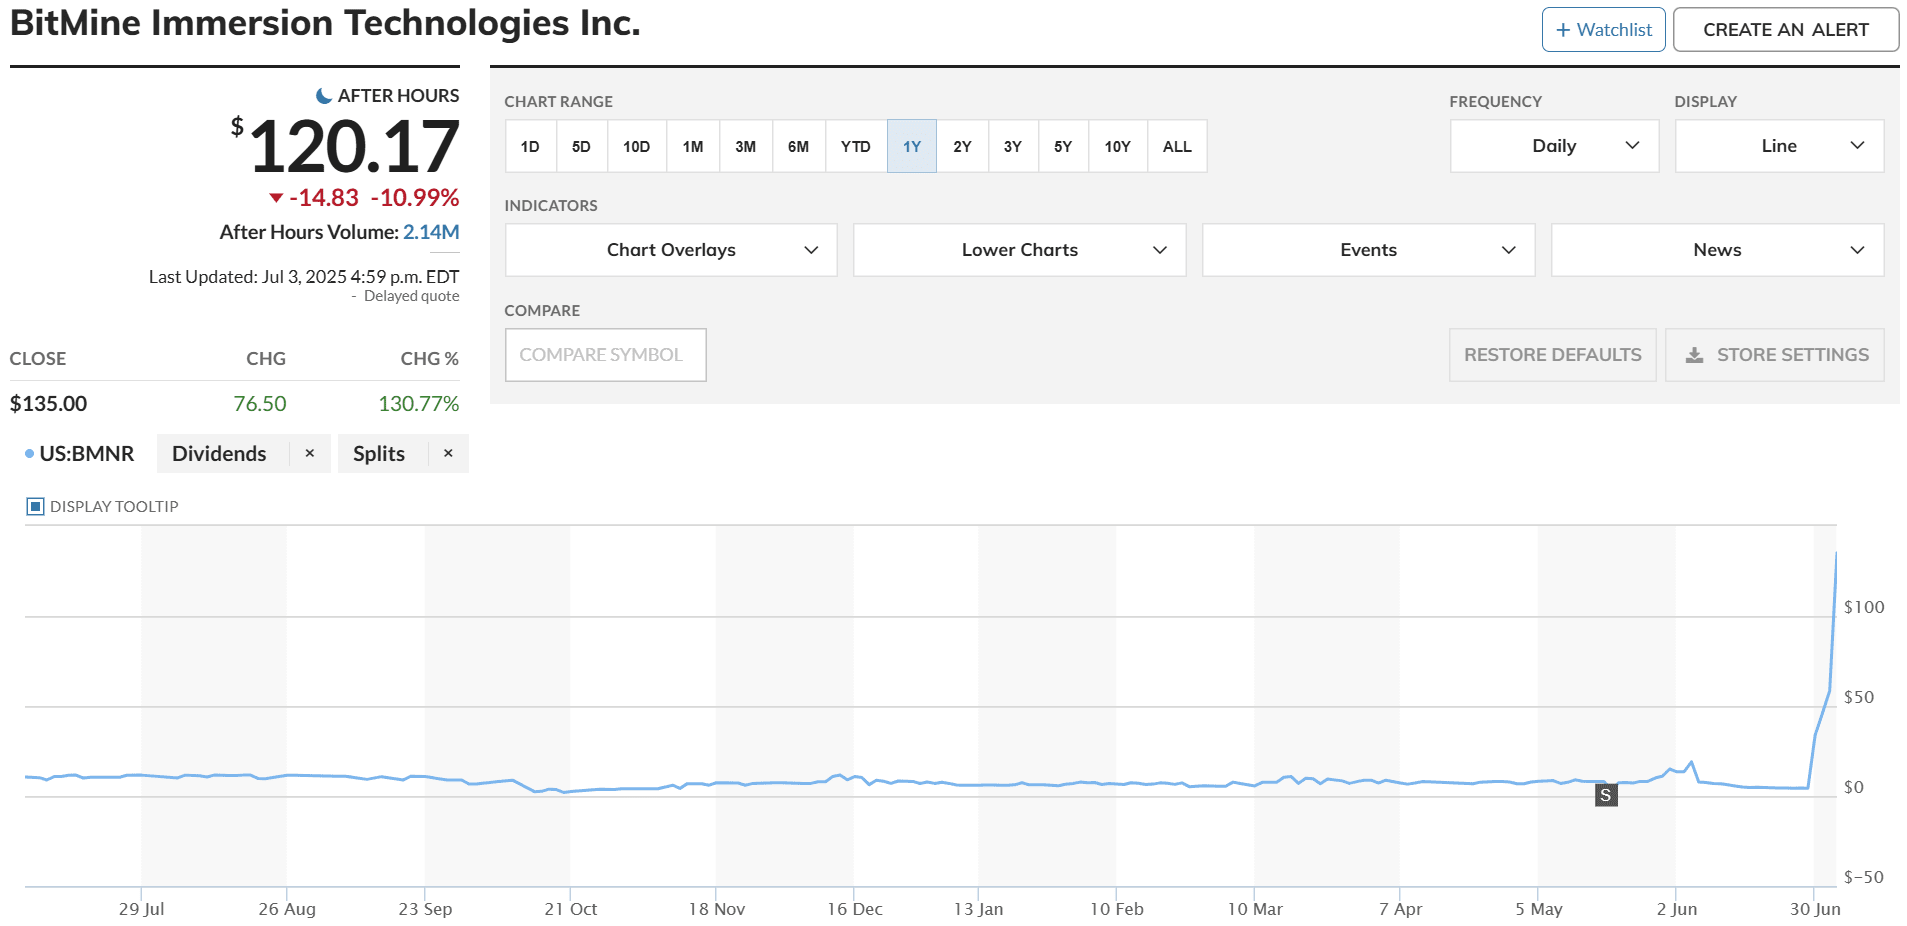This screenshot has height=926, width=1907.
Task: Select the 3Y chart range
Action: pos(1013,146)
